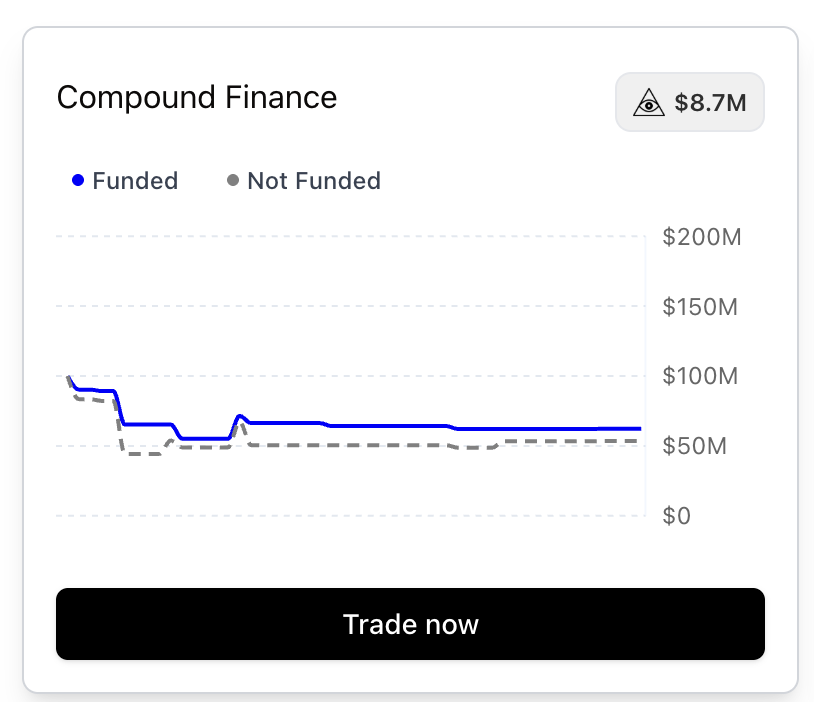
Task: Click the right end of the blue Funded line
Action: click(639, 428)
